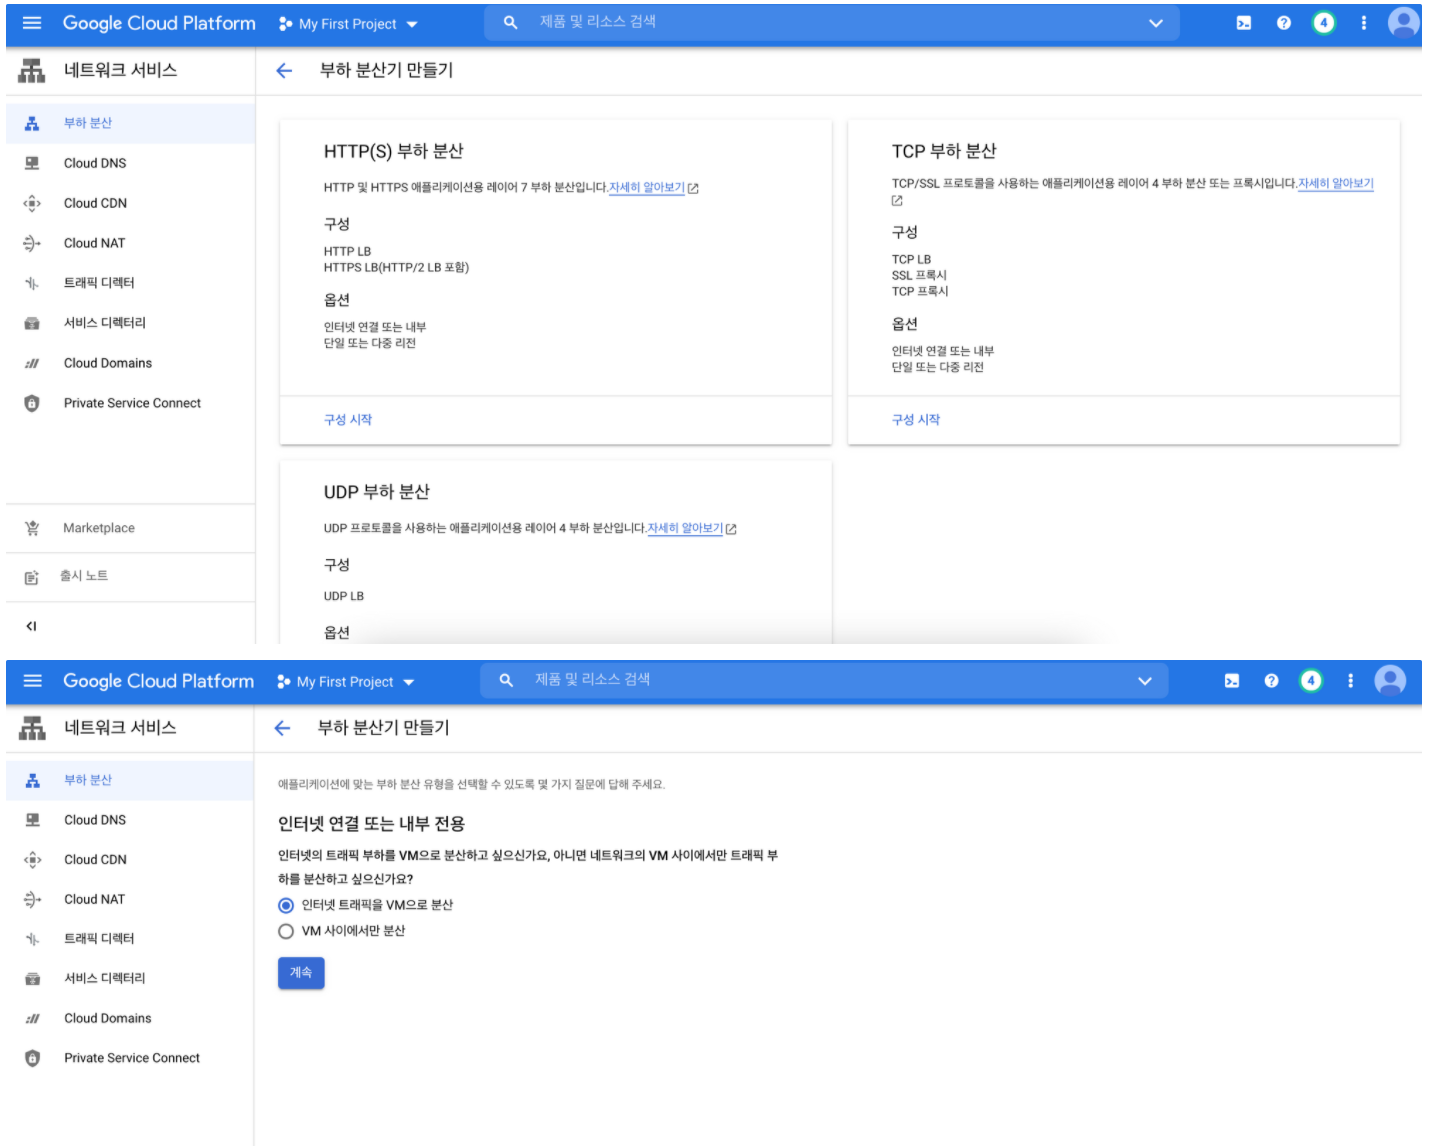Select 부하 분산 in top sidebar
This screenshot has height=1146, width=1430.
tap(130, 123)
